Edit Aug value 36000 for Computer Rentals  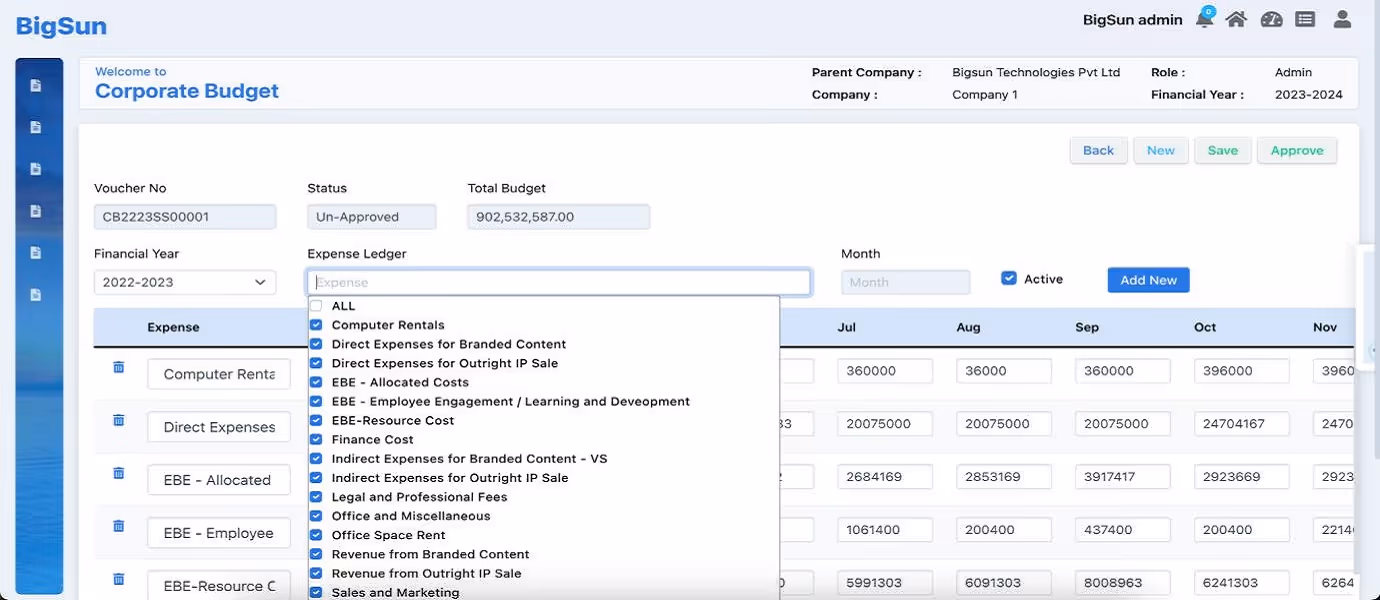1004,371
